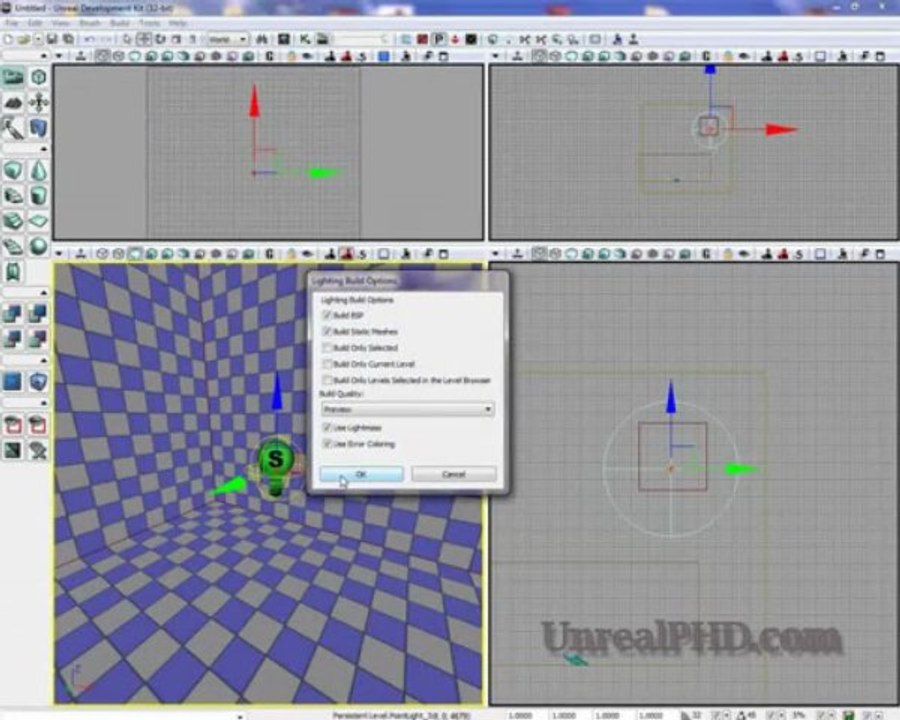Open the top-right viewport options arrow
Screen dimensions: 900x720
click(x=496, y=56)
